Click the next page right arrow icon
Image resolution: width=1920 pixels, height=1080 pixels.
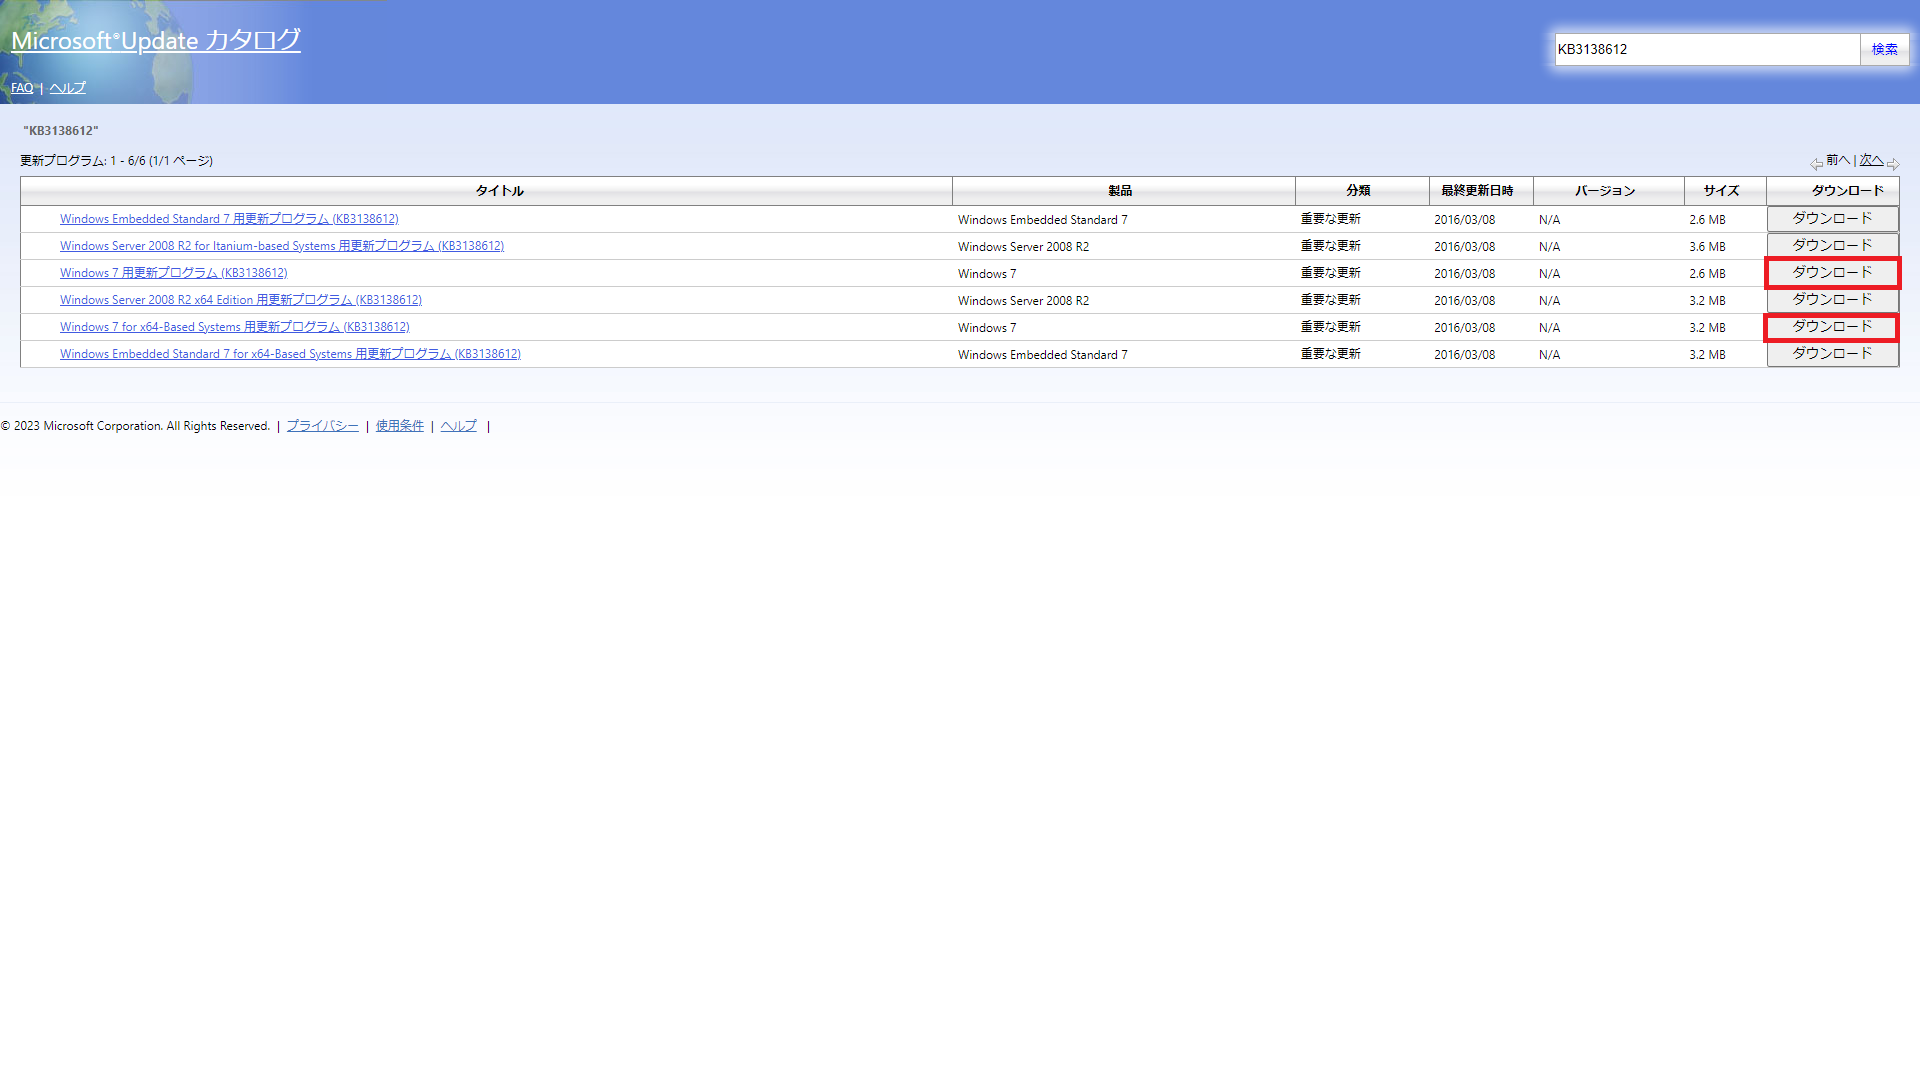point(1893,163)
